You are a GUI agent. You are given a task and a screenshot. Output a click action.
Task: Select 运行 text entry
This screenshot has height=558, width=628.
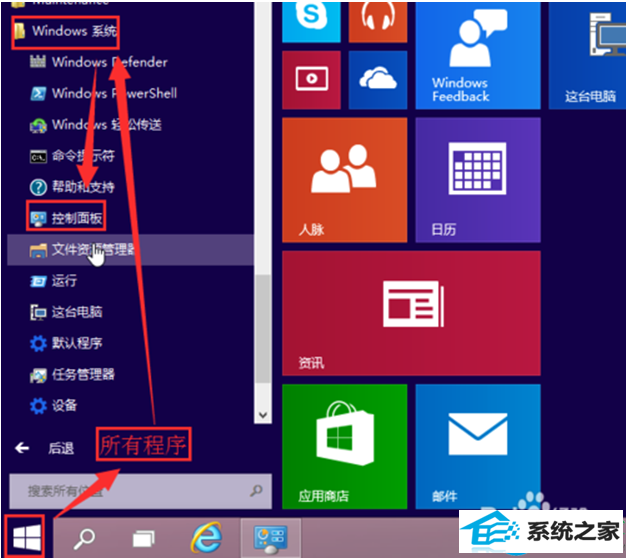(64, 281)
